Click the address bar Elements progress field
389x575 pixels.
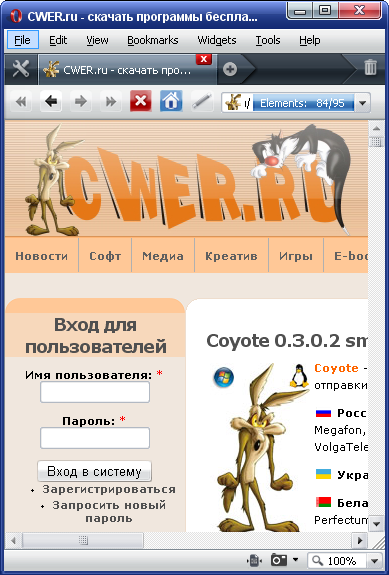304,103
